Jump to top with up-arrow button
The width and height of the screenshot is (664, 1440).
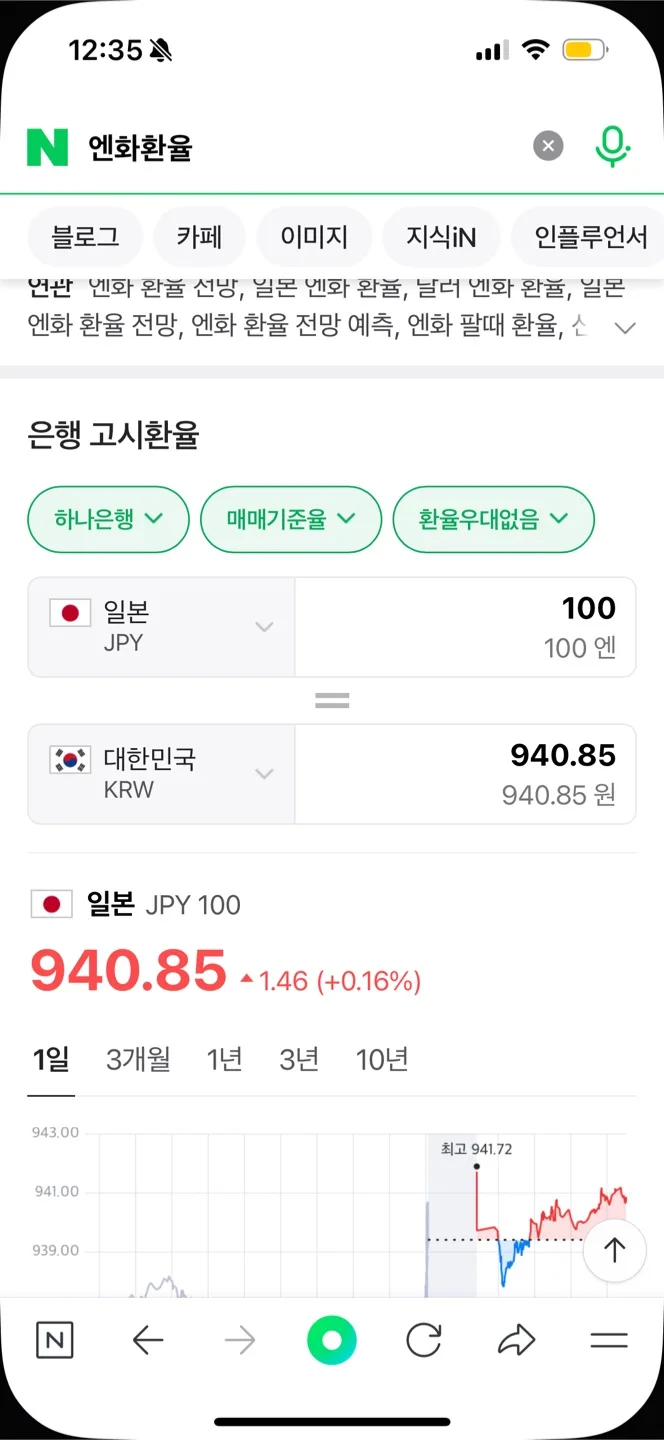(614, 1250)
